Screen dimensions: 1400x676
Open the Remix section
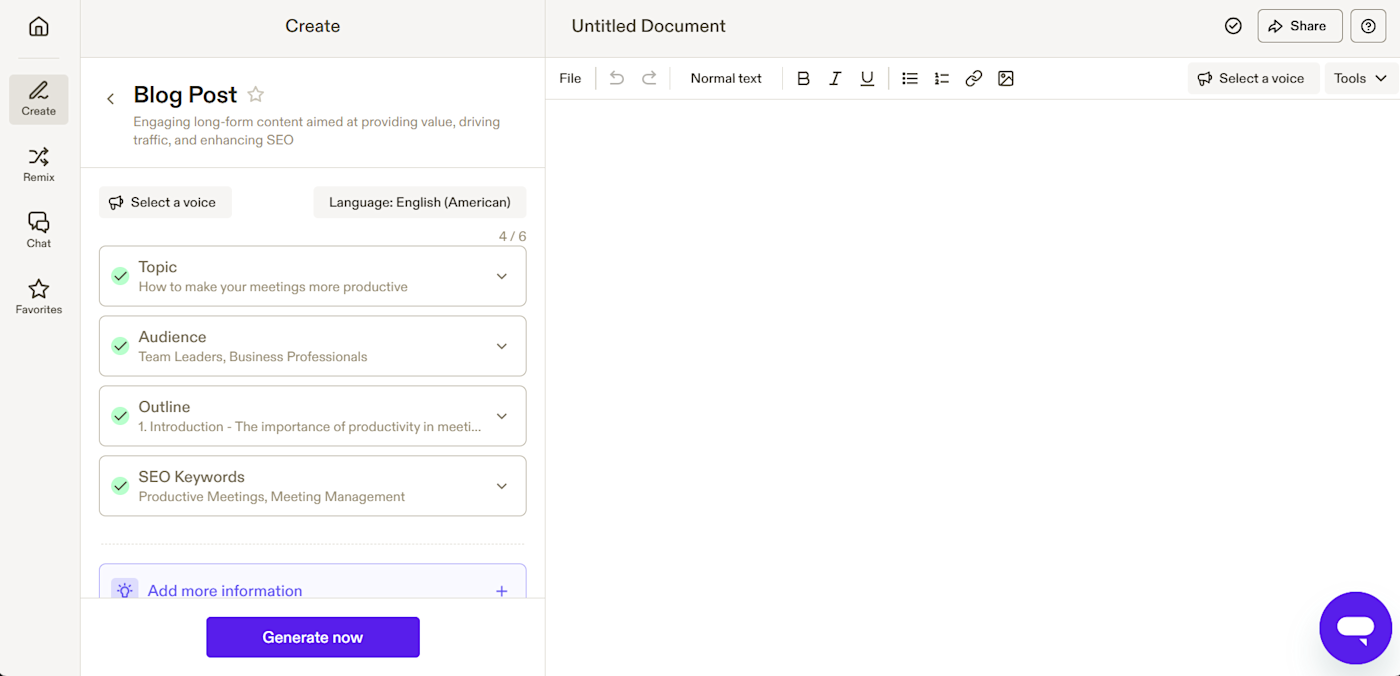(39, 164)
